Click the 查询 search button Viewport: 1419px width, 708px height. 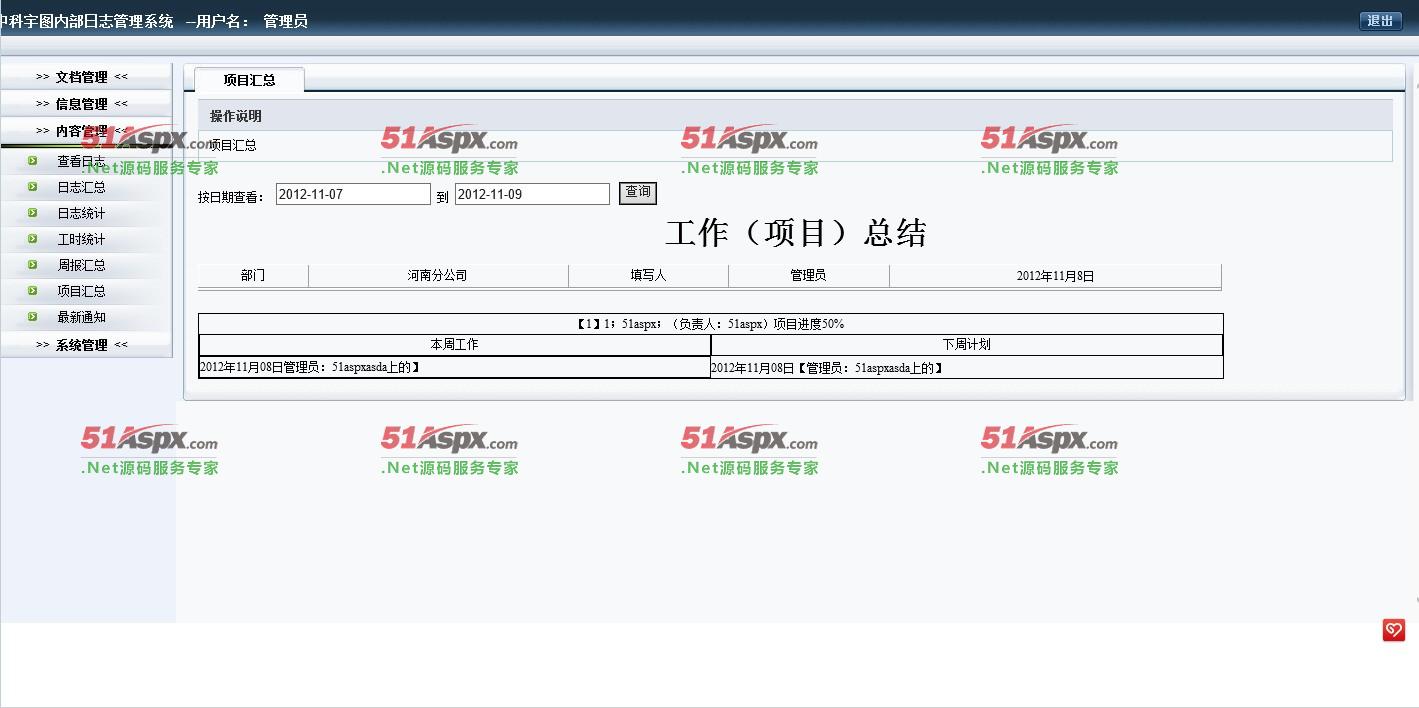click(638, 193)
